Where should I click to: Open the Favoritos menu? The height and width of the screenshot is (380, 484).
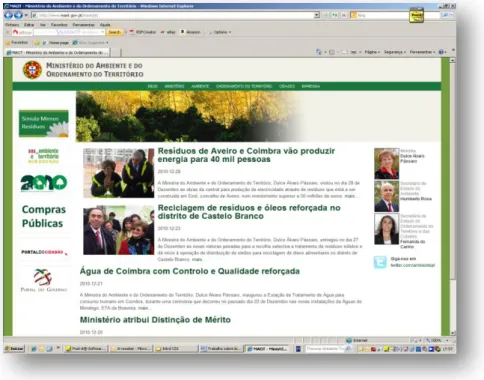(x=59, y=25)
